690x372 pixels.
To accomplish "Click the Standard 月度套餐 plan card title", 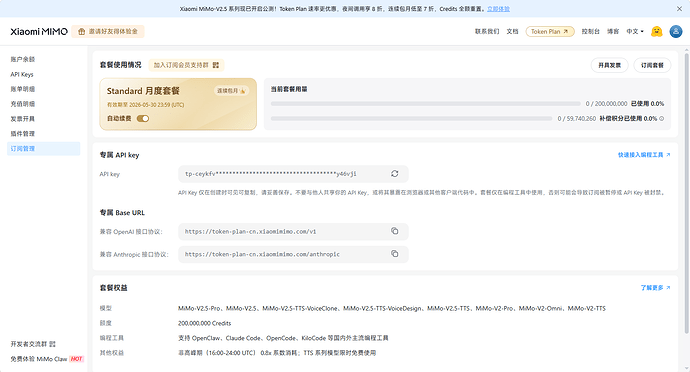I will (x=143, y=91).
